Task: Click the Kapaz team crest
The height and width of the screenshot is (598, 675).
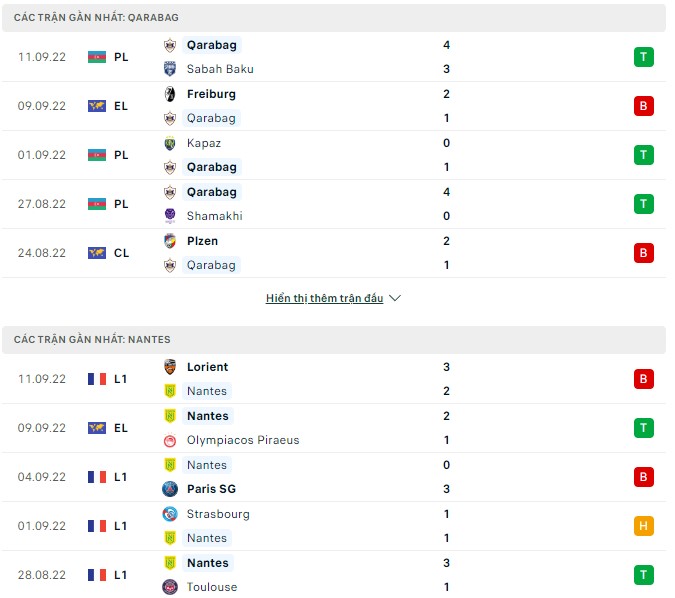Action: pos(170,143)
